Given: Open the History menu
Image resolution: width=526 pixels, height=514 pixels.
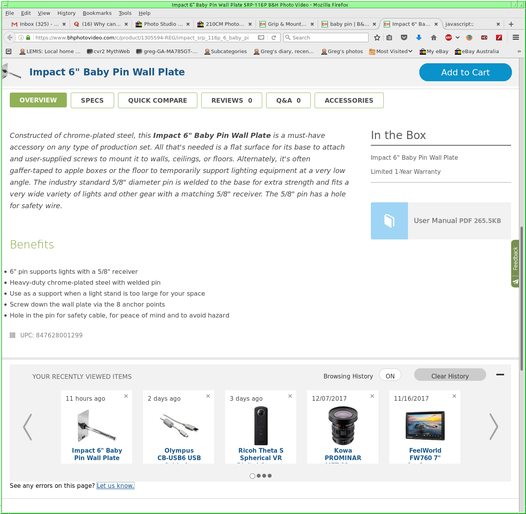Looking at the screenshot, I should pyautogui.click(x=66, y=13).
